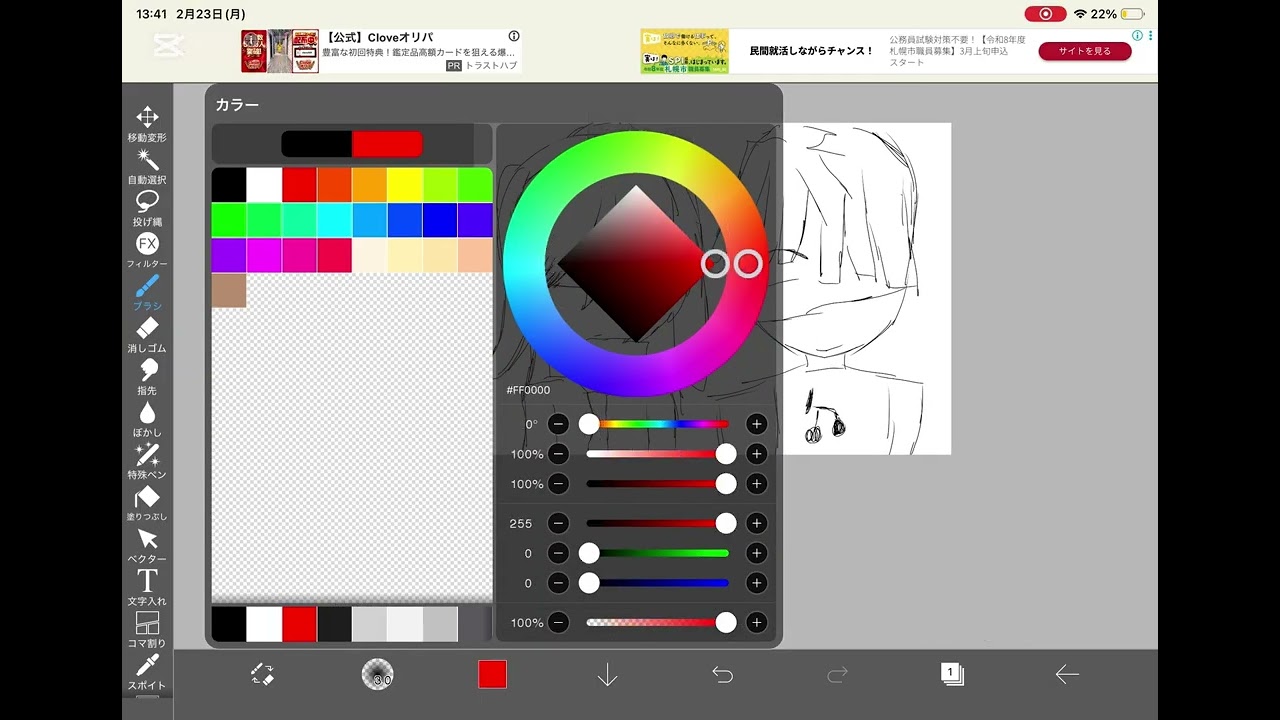The width and height of the screenshot is (1280, 720).
Task: Undo the last stroke
Action: [722, 675]
